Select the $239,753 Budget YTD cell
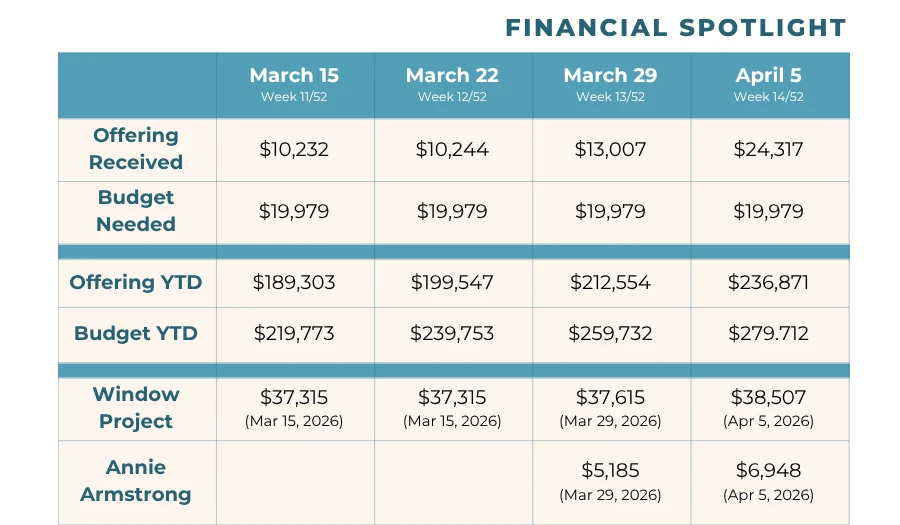900x525 pixels. [x=452, y=333]
